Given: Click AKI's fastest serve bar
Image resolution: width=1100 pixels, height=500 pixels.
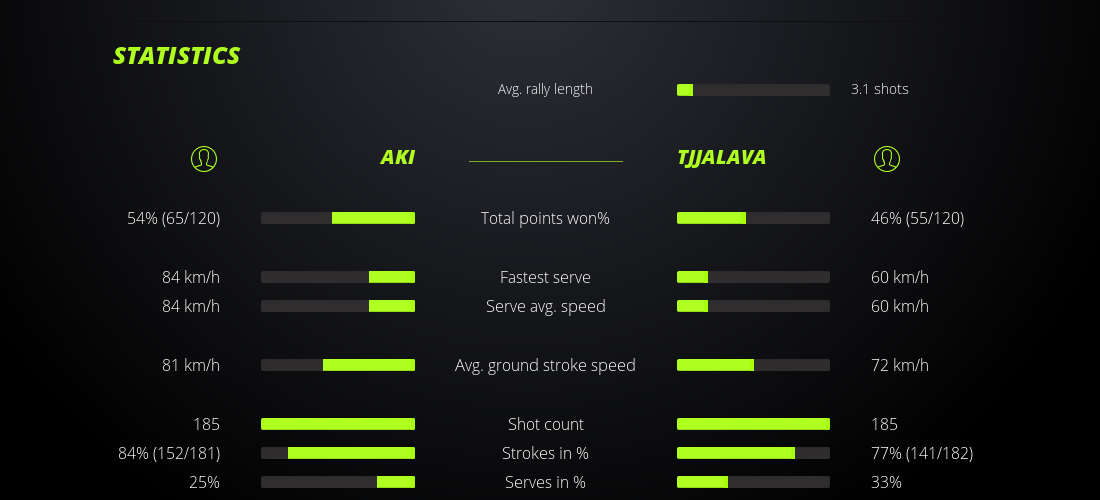Looking at the screenshot, I should coord(338,277).
